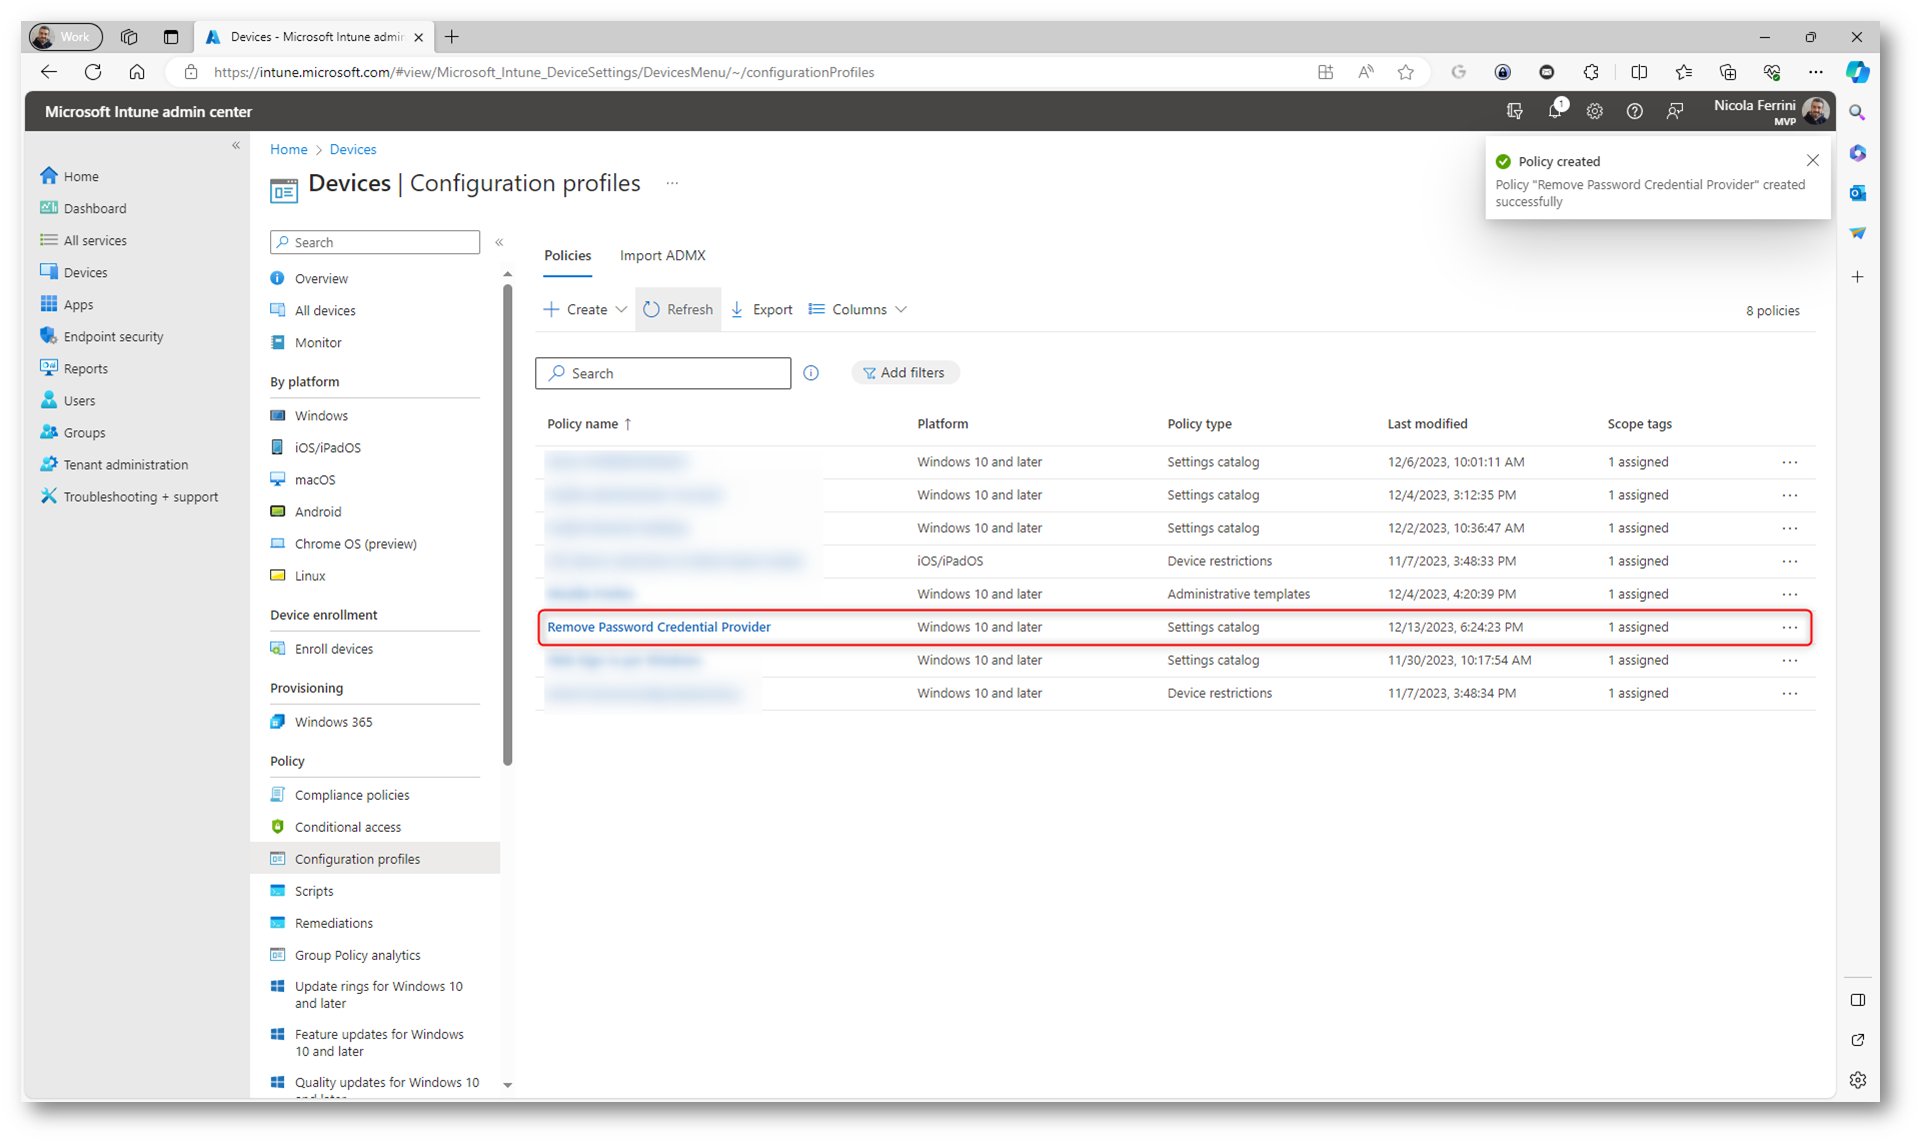Expand the Columns dropdown

(x=858, y=309)
